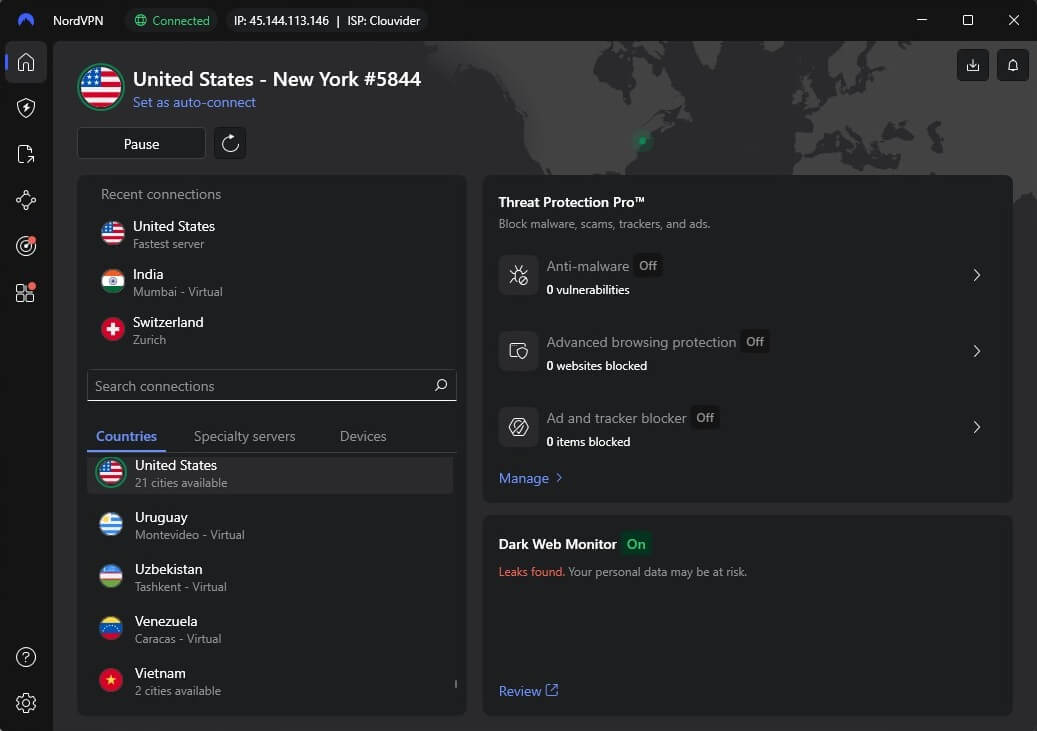Open Meshnet from the left sidebar
Viewport: 1037px width, 731px height.
tap(25, 153)
